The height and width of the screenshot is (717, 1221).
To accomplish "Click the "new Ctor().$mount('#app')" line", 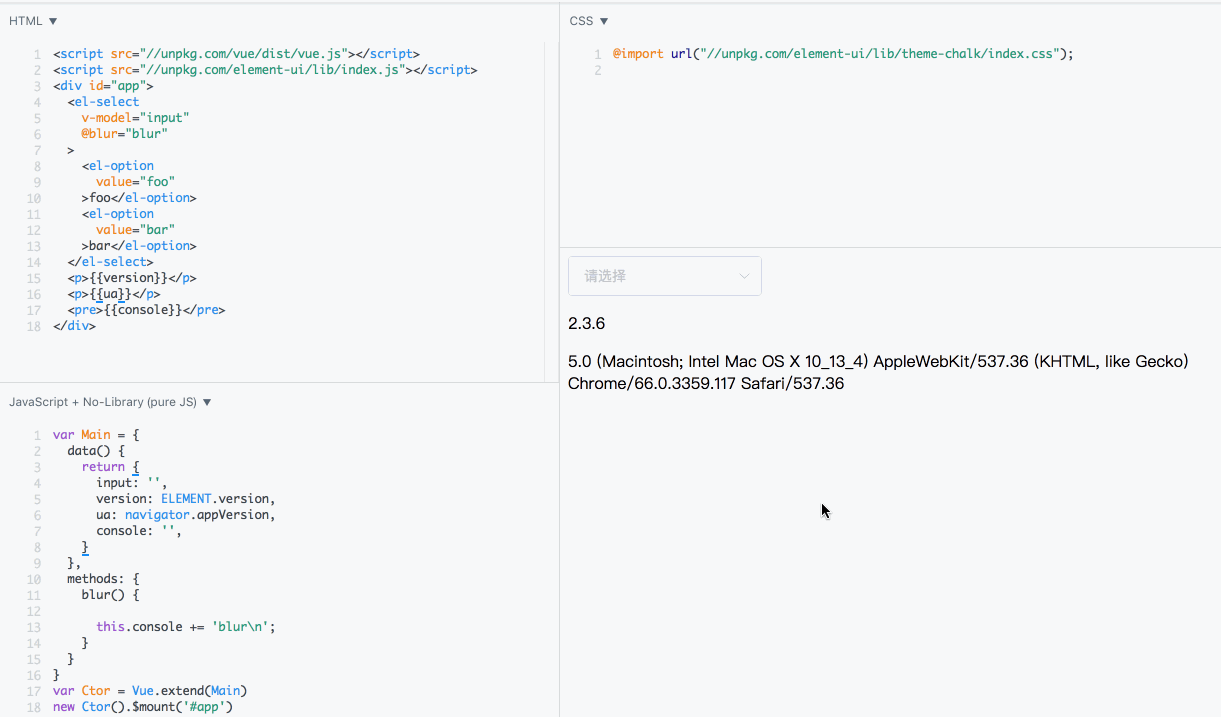I will 143,707.
